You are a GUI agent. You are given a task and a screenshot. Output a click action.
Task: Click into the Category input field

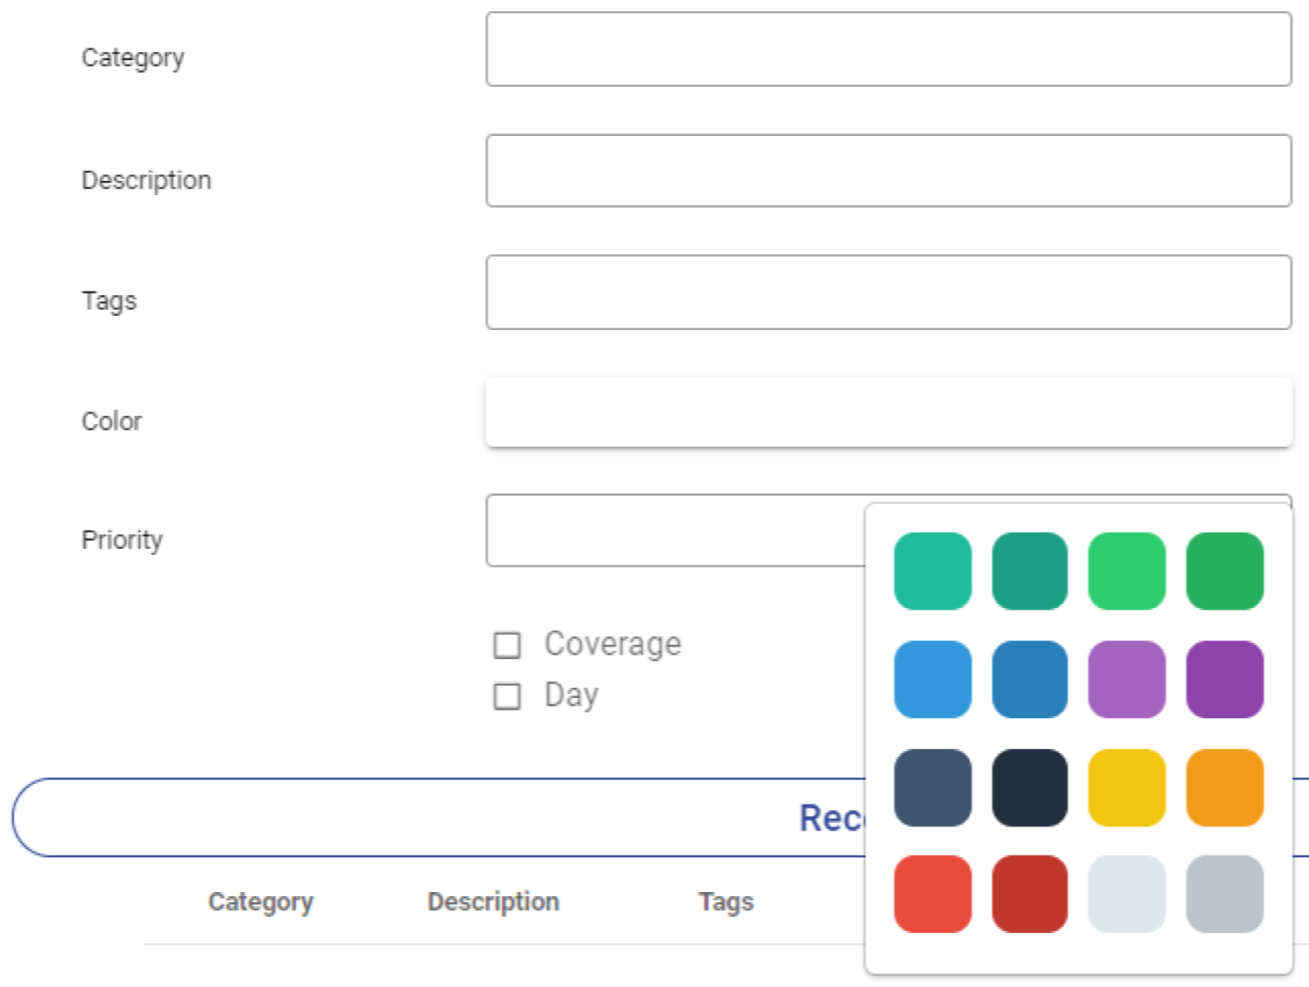888,49
